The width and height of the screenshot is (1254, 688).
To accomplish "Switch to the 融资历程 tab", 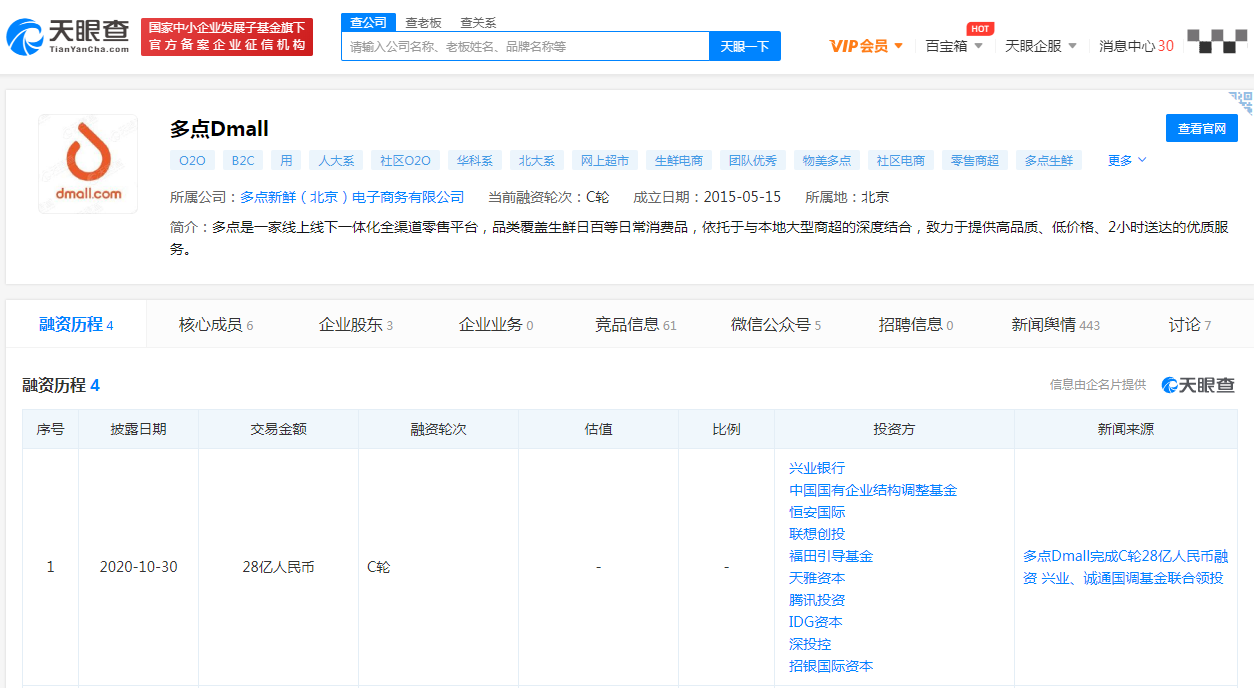I will coord(76,324).
